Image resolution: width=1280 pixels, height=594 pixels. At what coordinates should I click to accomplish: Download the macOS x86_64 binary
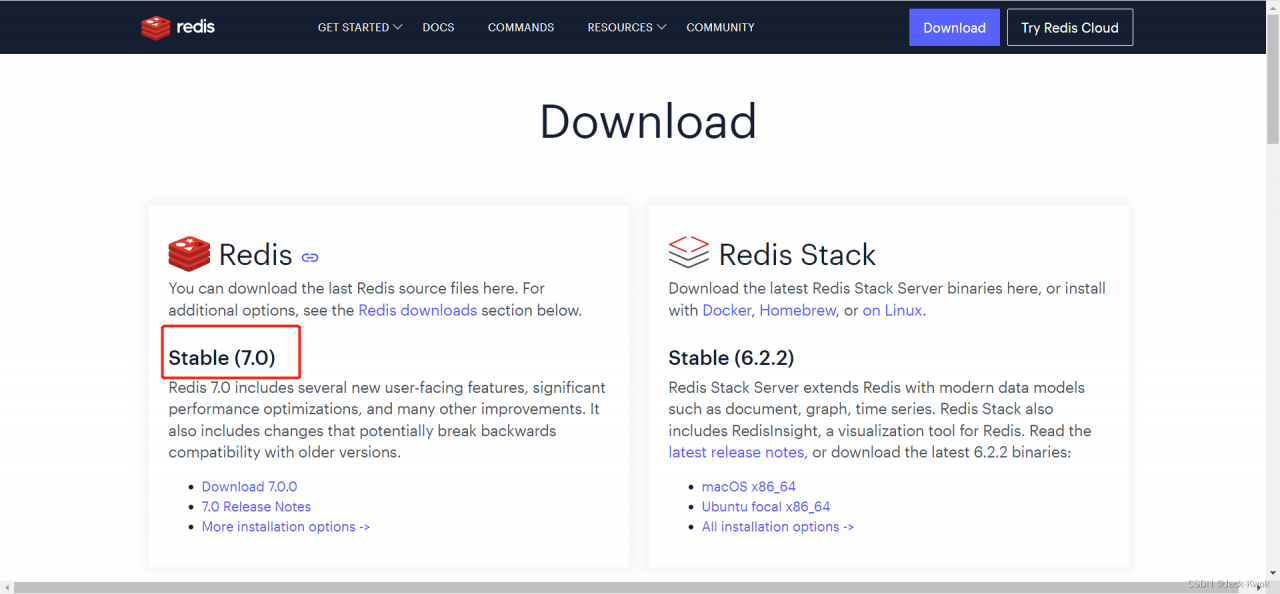pyautogui.click(x=749, y=487)
